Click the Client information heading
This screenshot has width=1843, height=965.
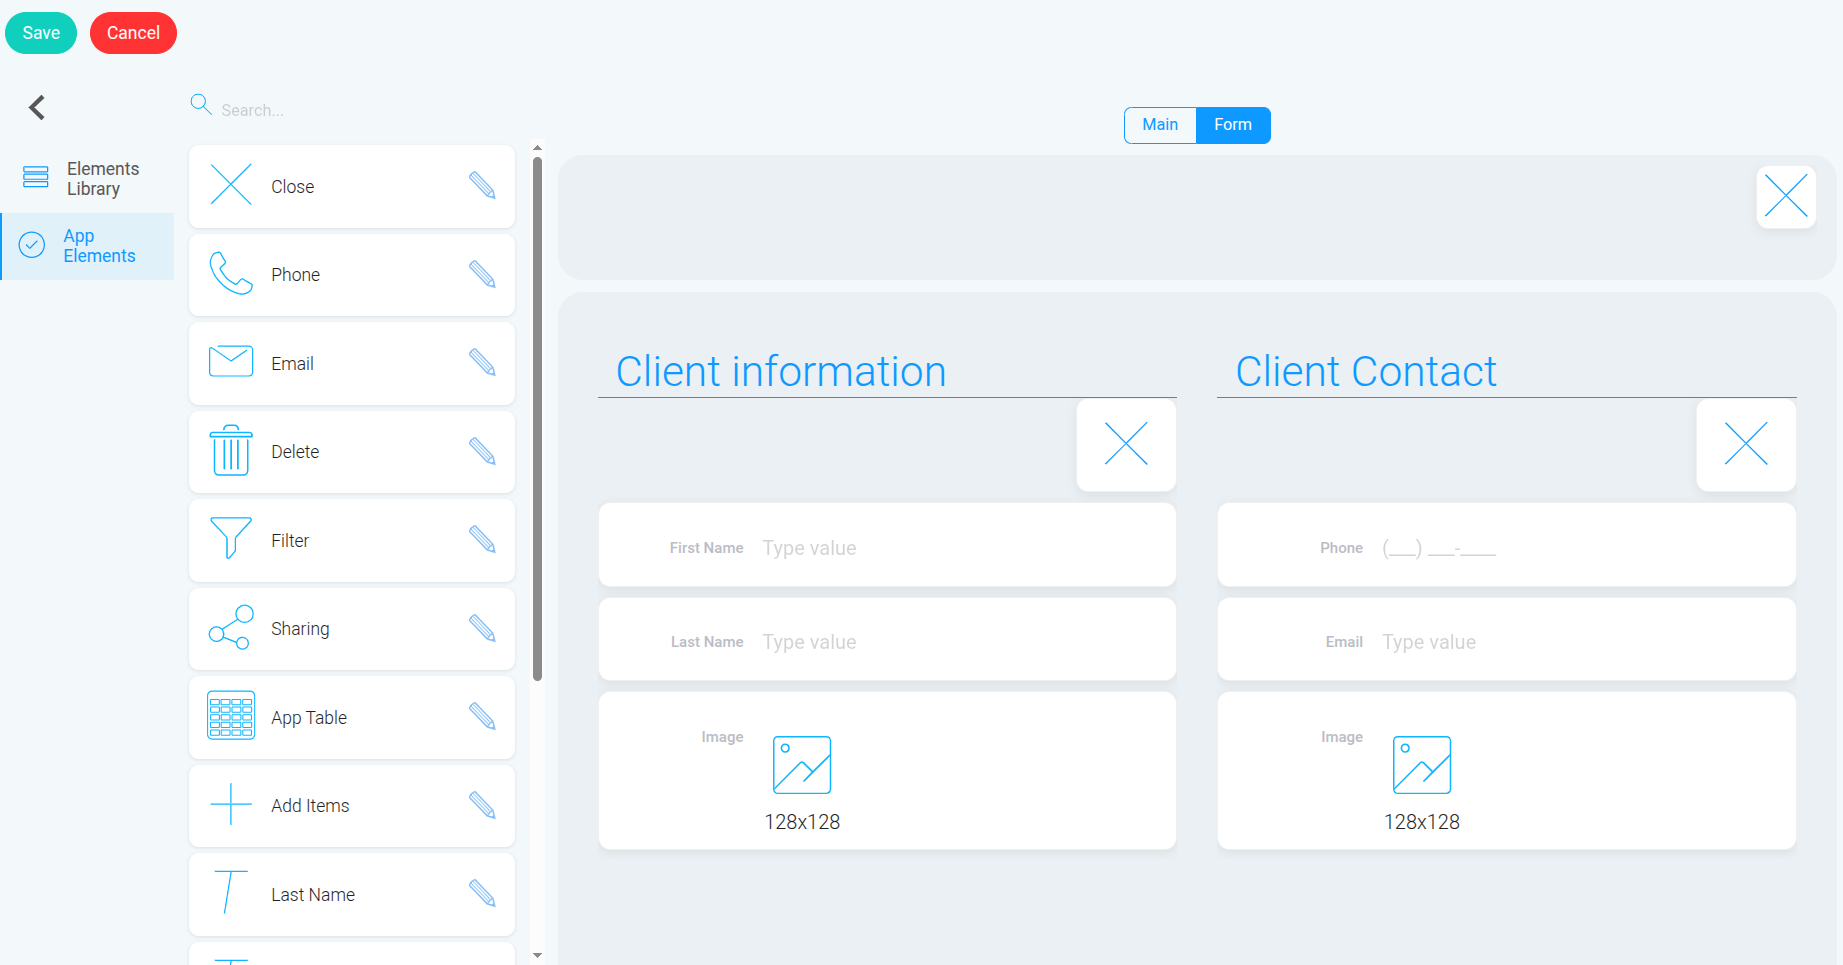[x=781, y=372]
